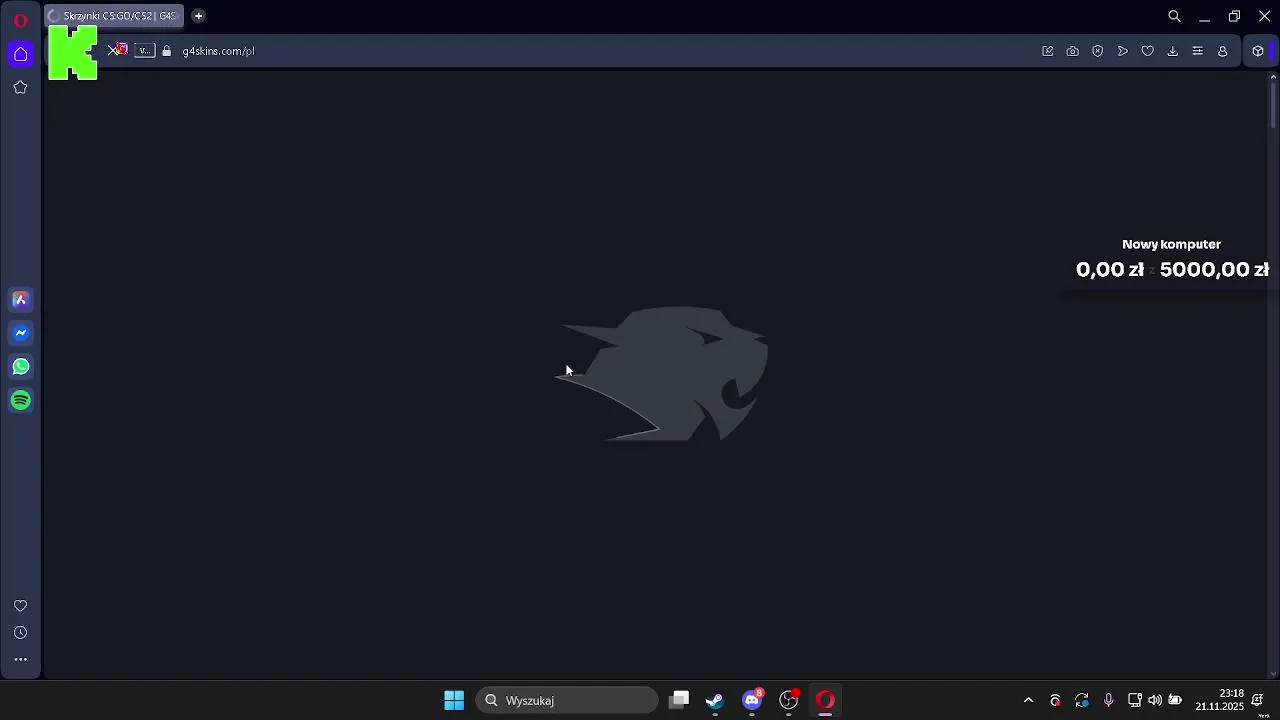
Task: Click the Wyszukaj taskbar search box
Action: [567, 700]
